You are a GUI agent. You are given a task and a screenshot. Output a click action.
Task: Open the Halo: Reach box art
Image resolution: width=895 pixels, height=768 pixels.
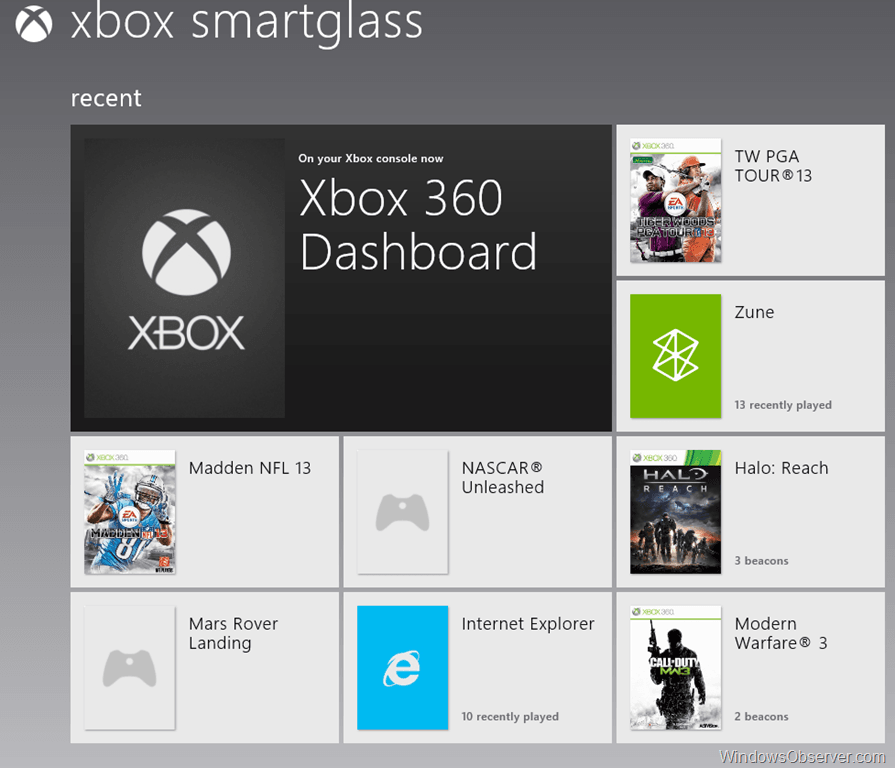(675, 512)
